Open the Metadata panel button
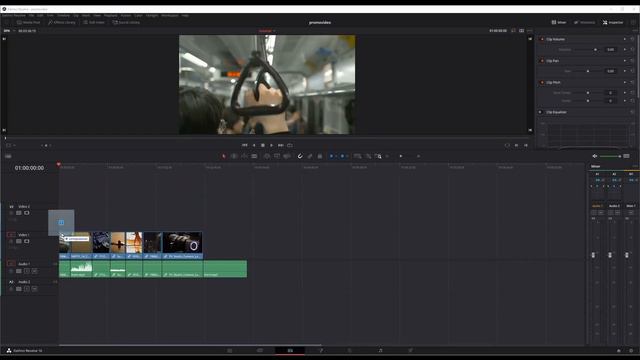The image size is (640, 360). pyautogui.click(x=584, y=22)
